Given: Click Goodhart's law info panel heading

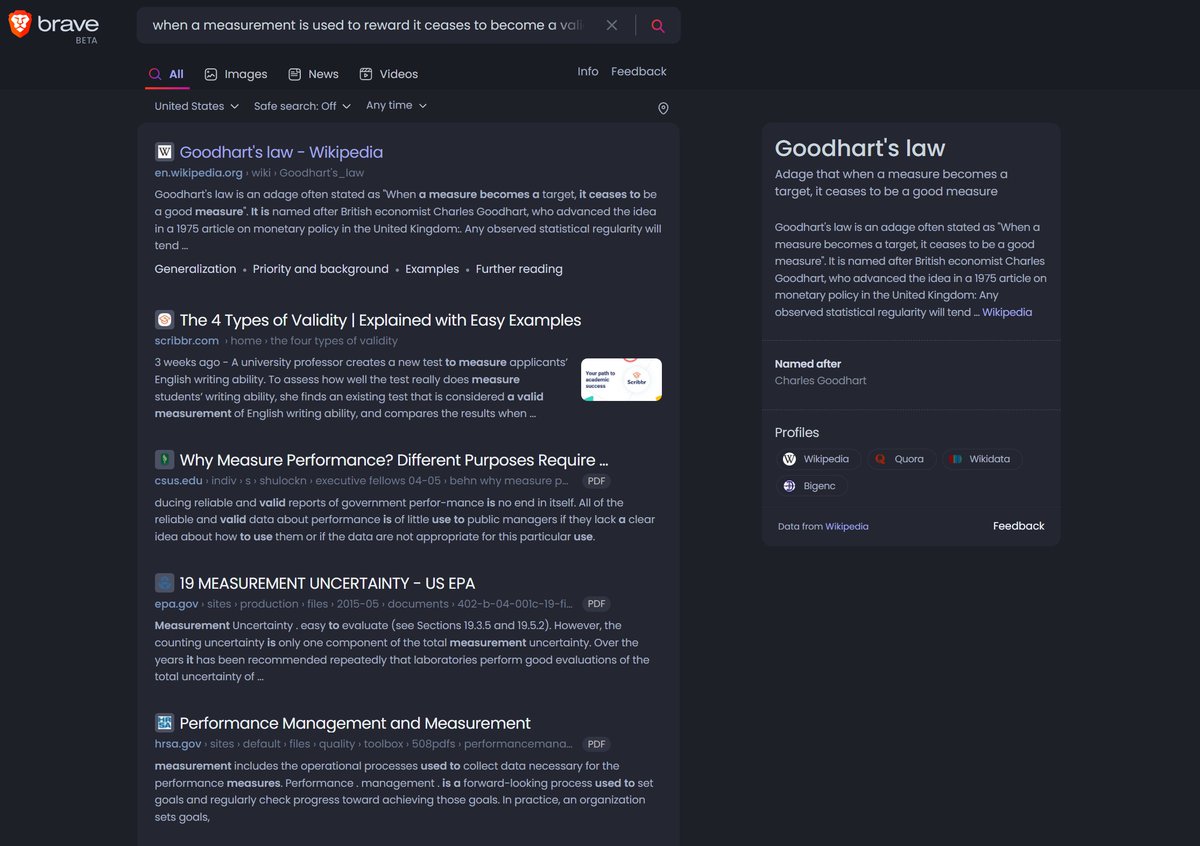Looking at the screenshot, I should (x=860, y=148).
